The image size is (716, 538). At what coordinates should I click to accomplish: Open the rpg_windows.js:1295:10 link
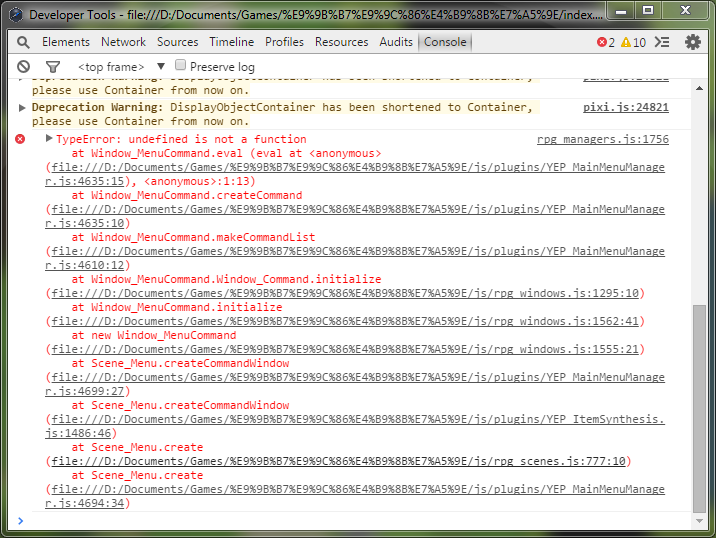point(345,293)
